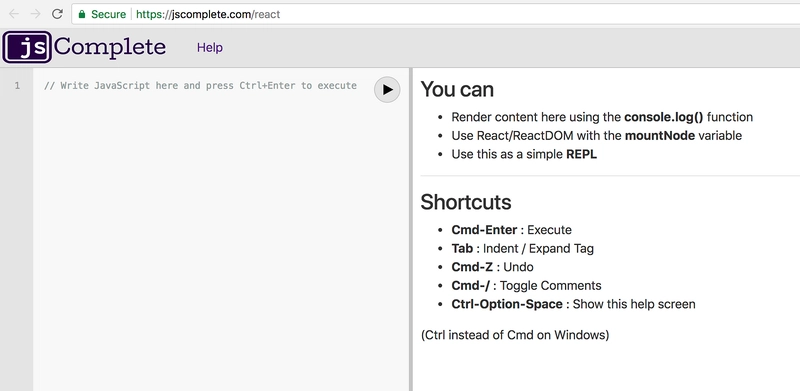Click the console.log() bold text
Viewport: 800px width, 391px height.
coord(664,117)
